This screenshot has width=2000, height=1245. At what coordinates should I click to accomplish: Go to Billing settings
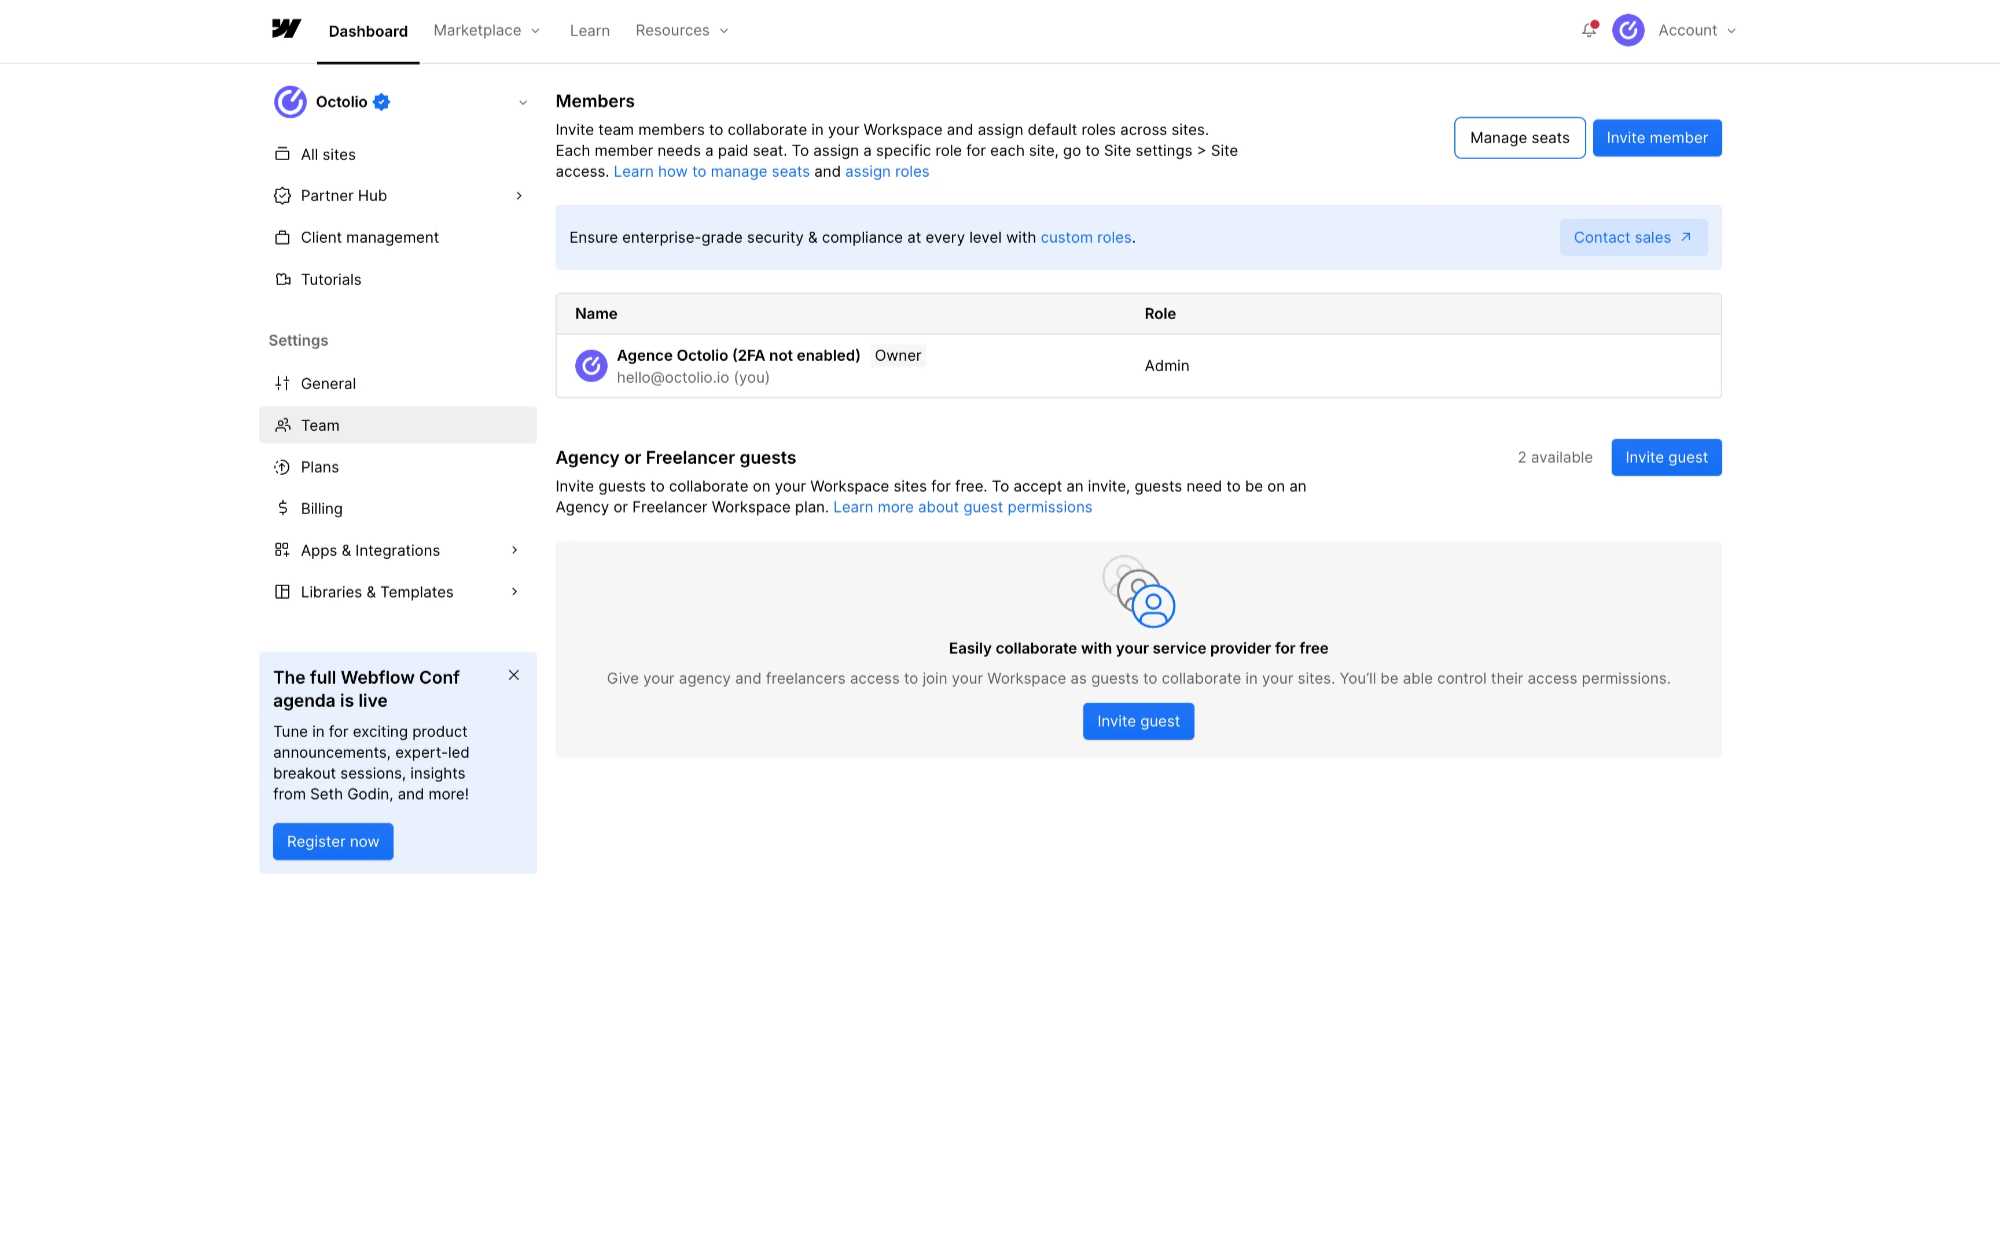(321, 508)
